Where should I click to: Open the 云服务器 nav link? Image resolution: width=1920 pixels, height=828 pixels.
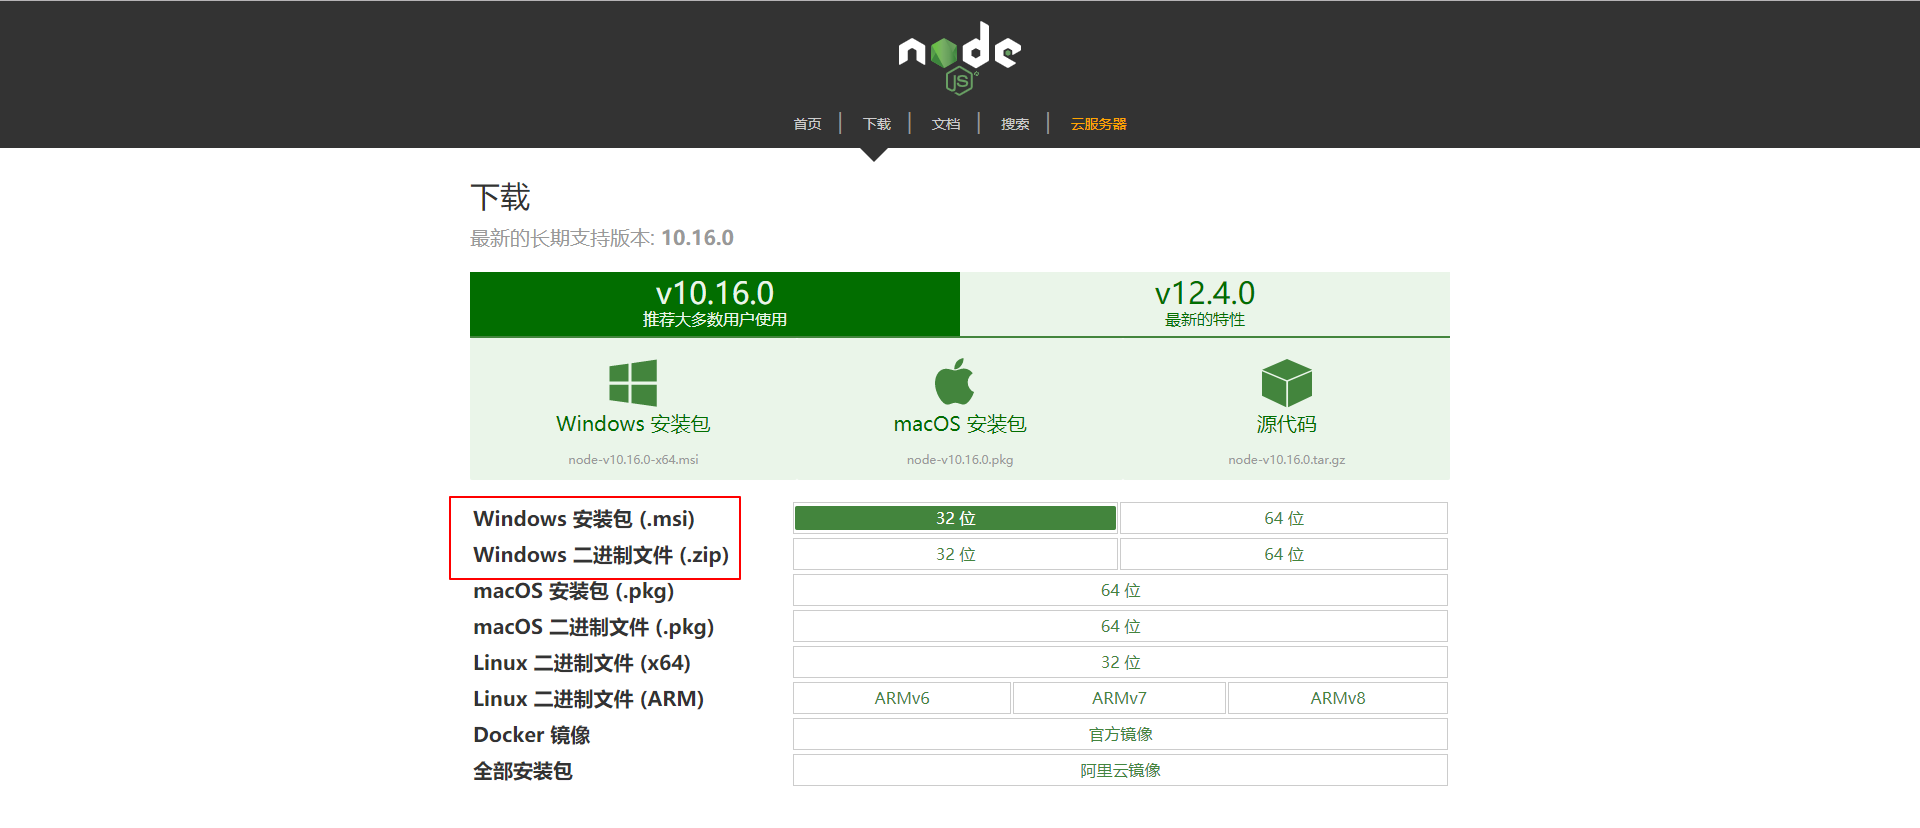coord(1098,124)
